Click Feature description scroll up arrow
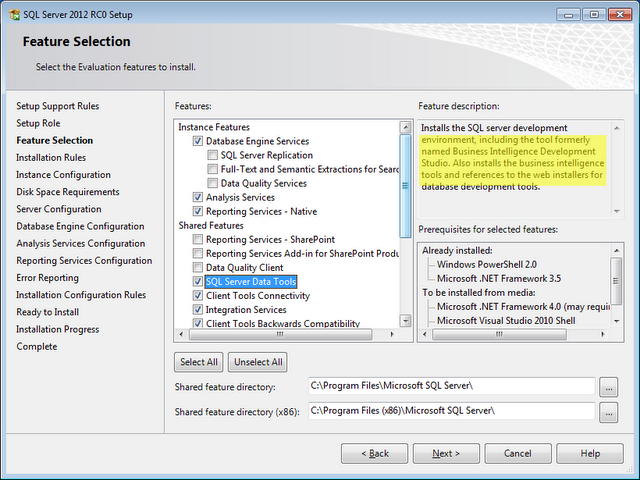Viewport: 640px width, 480px height. point(617,128)
